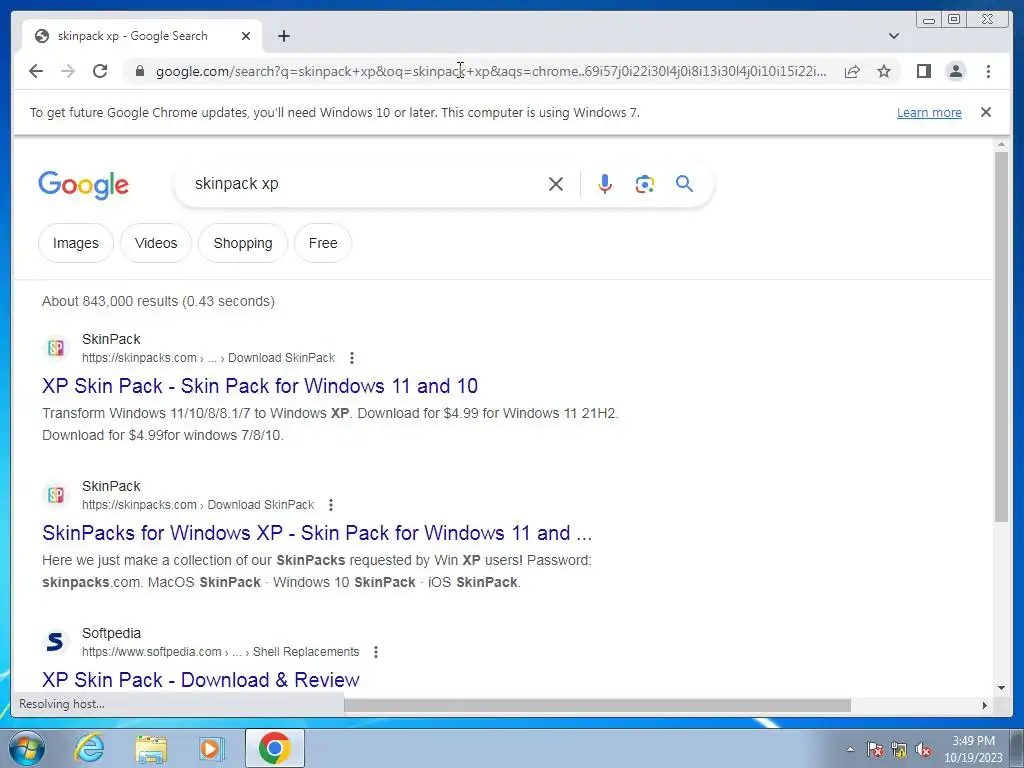Submit search with magnifier icon

point(684,184)
